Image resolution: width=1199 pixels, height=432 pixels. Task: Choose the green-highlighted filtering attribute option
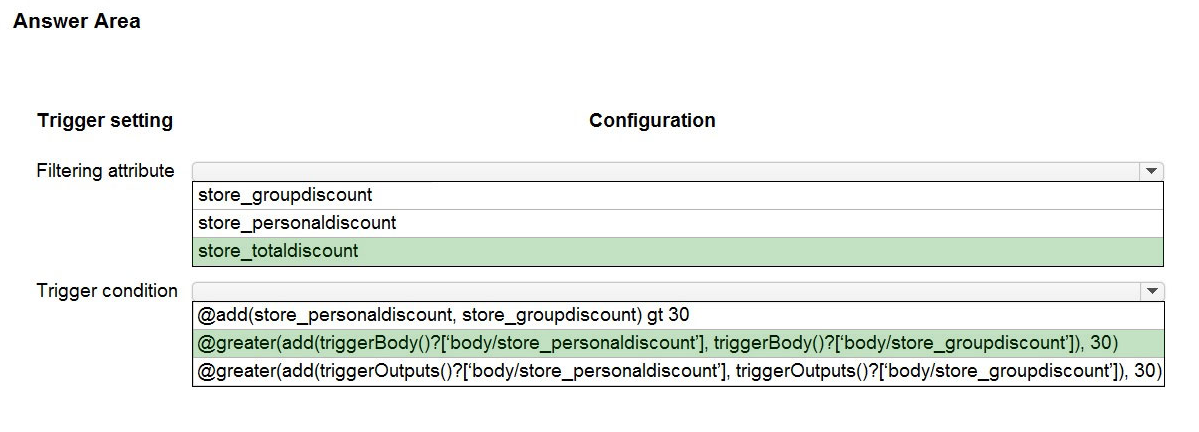278,251
